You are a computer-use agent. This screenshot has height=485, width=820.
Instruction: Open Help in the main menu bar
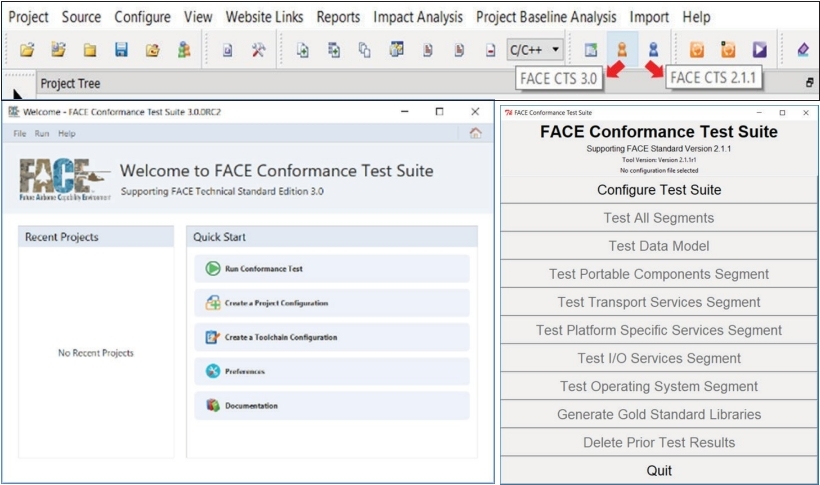click(696, 17)
